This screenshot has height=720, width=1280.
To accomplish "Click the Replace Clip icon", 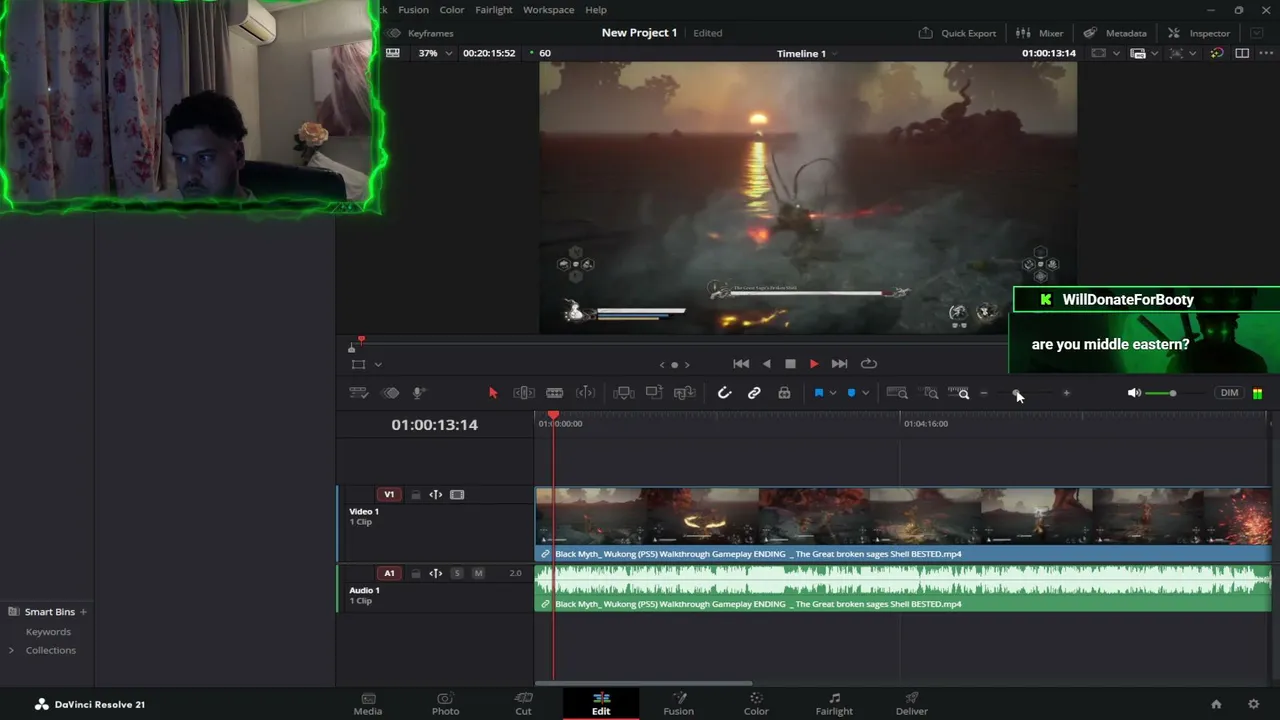I will (x=685, y=393).
